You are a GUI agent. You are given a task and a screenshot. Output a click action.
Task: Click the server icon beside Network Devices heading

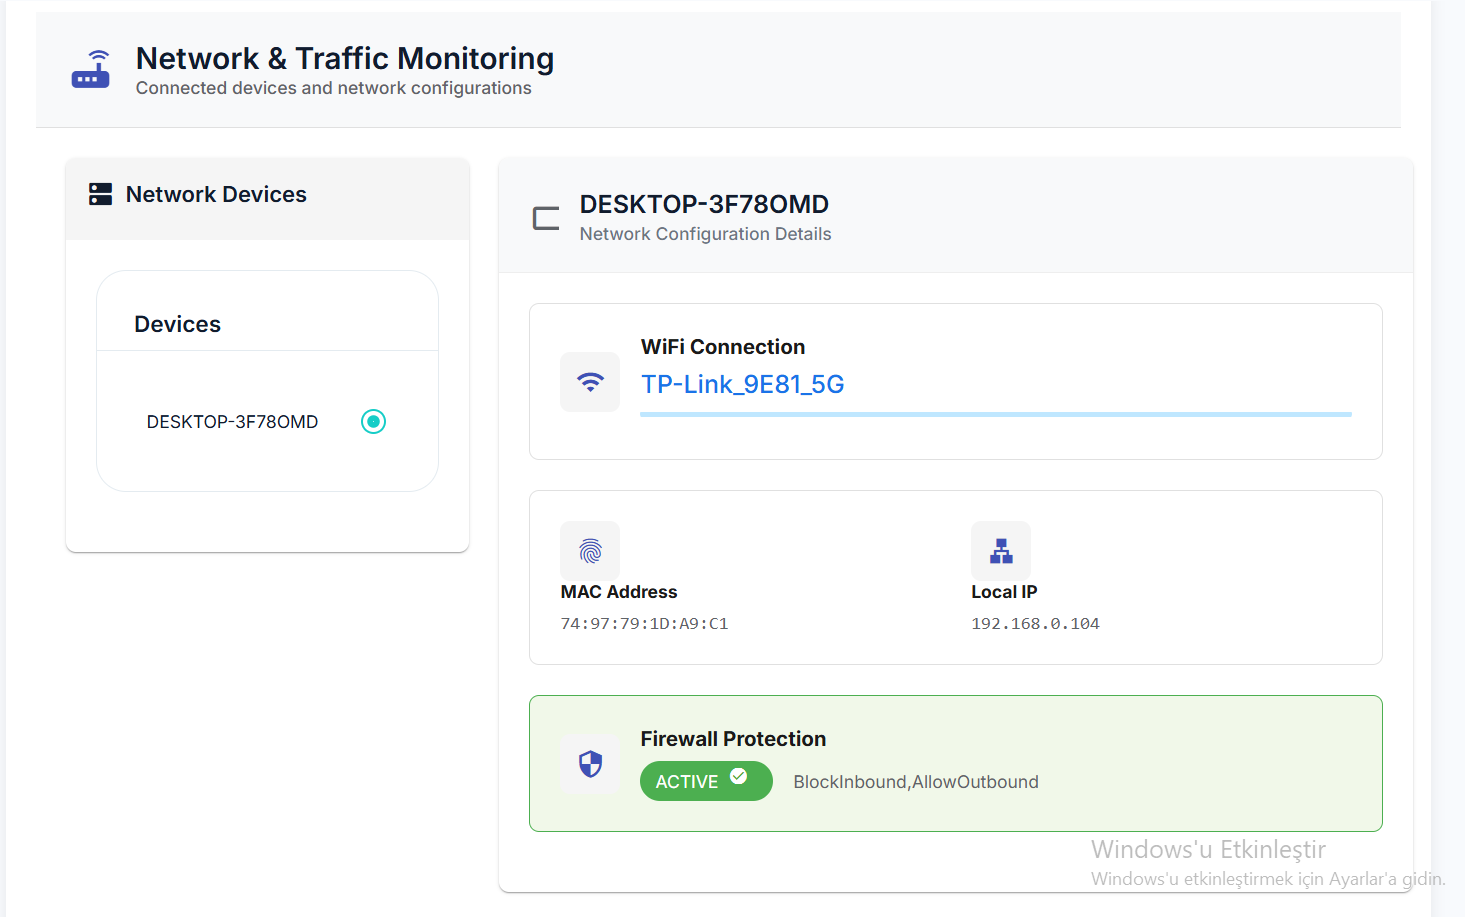(x=100, y=194)
